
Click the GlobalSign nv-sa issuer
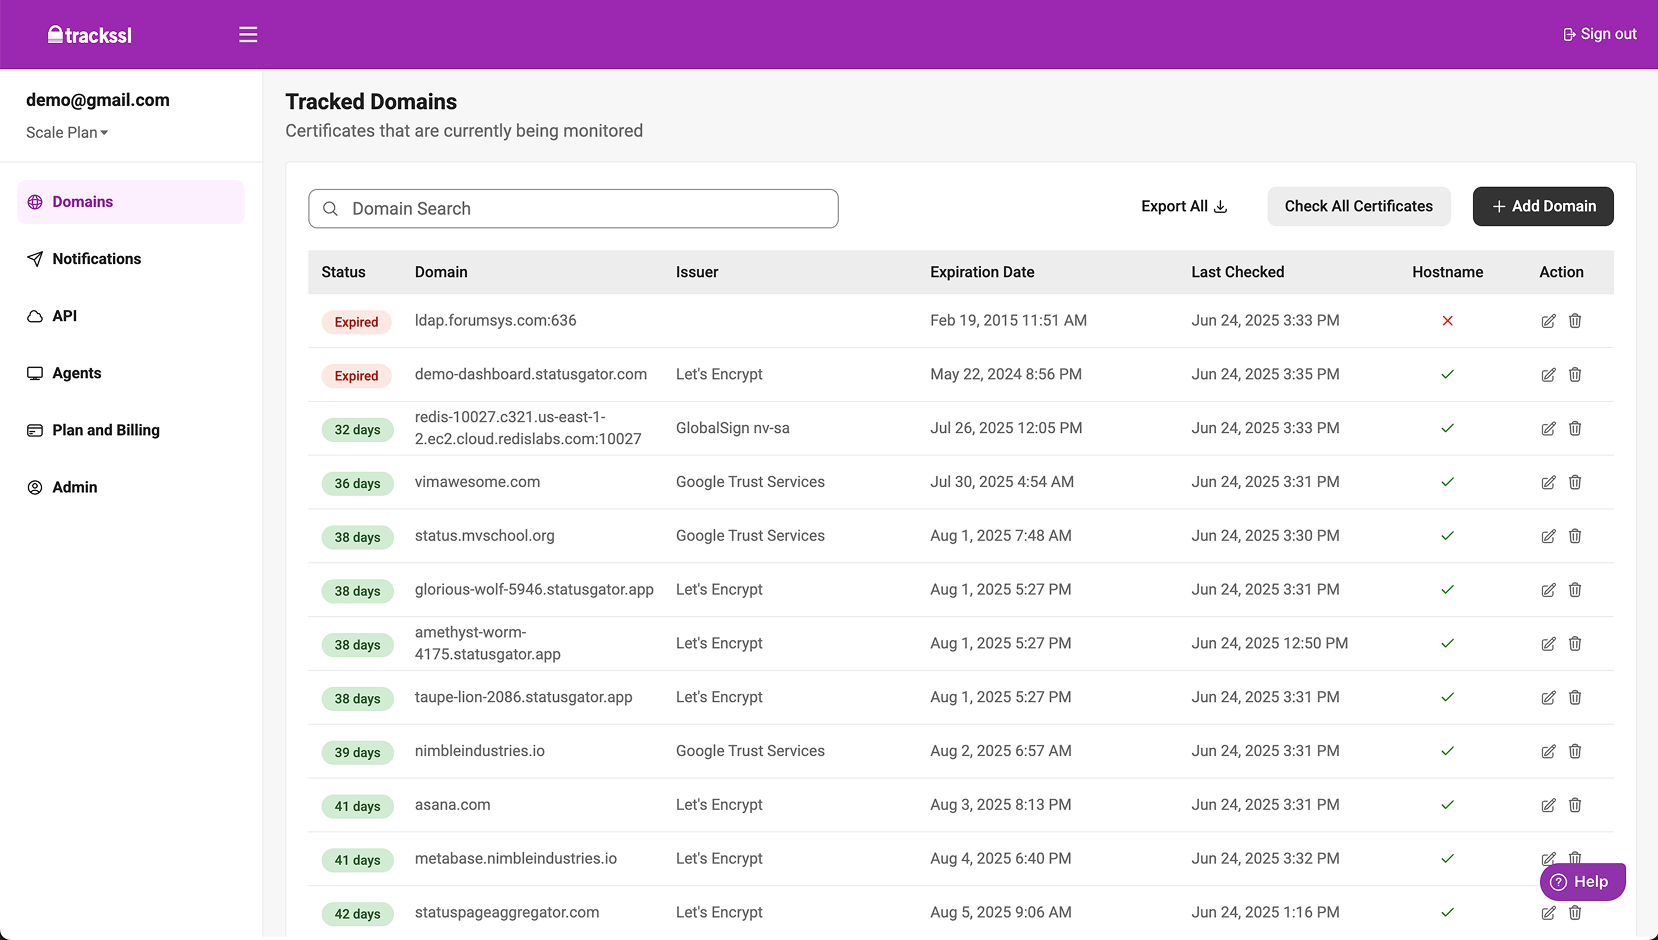[x=733, y=428]
